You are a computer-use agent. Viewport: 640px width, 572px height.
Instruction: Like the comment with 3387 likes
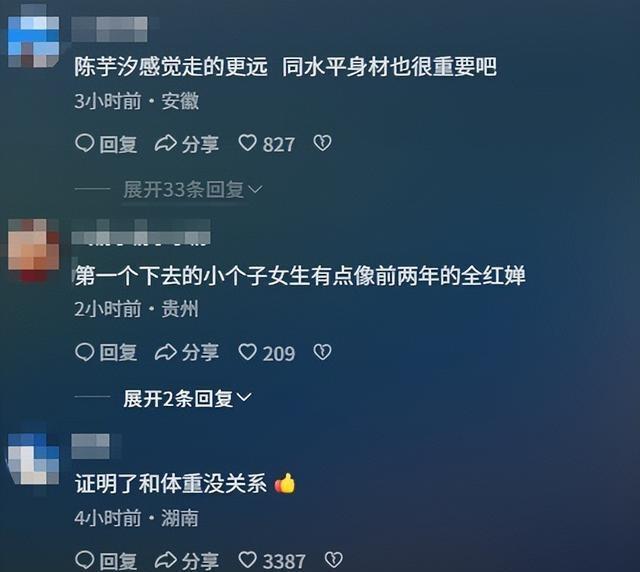coord(272,561)
